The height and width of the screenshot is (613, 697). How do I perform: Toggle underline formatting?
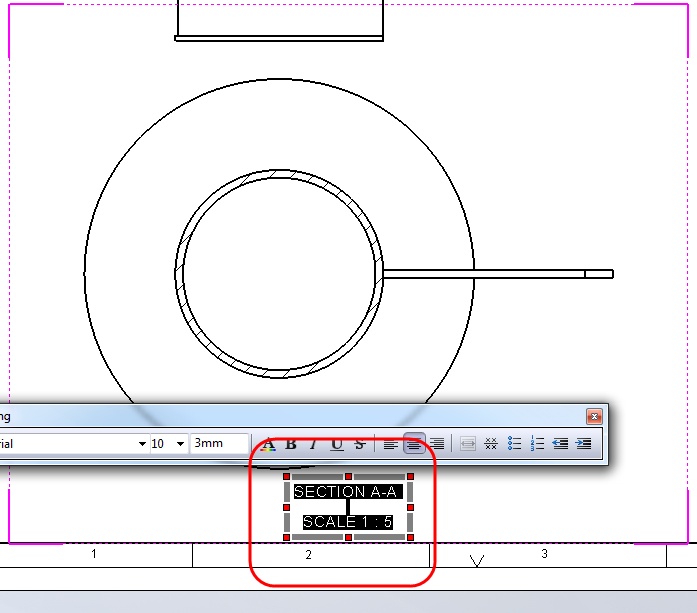coord(337,444)
